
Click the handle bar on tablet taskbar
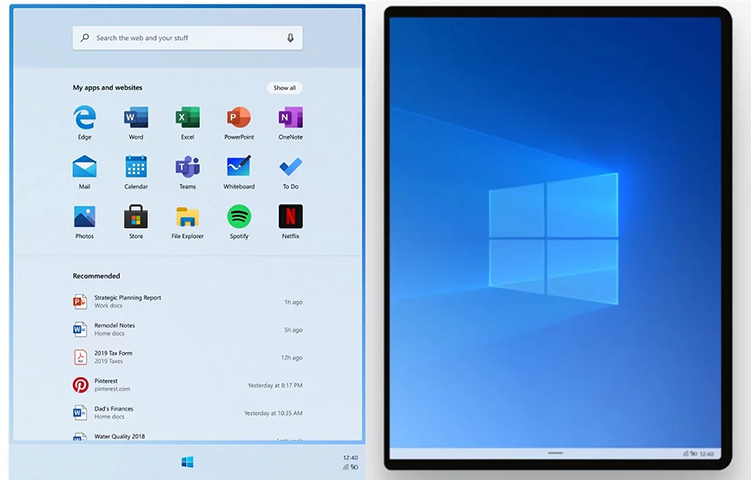pos(556,453)
